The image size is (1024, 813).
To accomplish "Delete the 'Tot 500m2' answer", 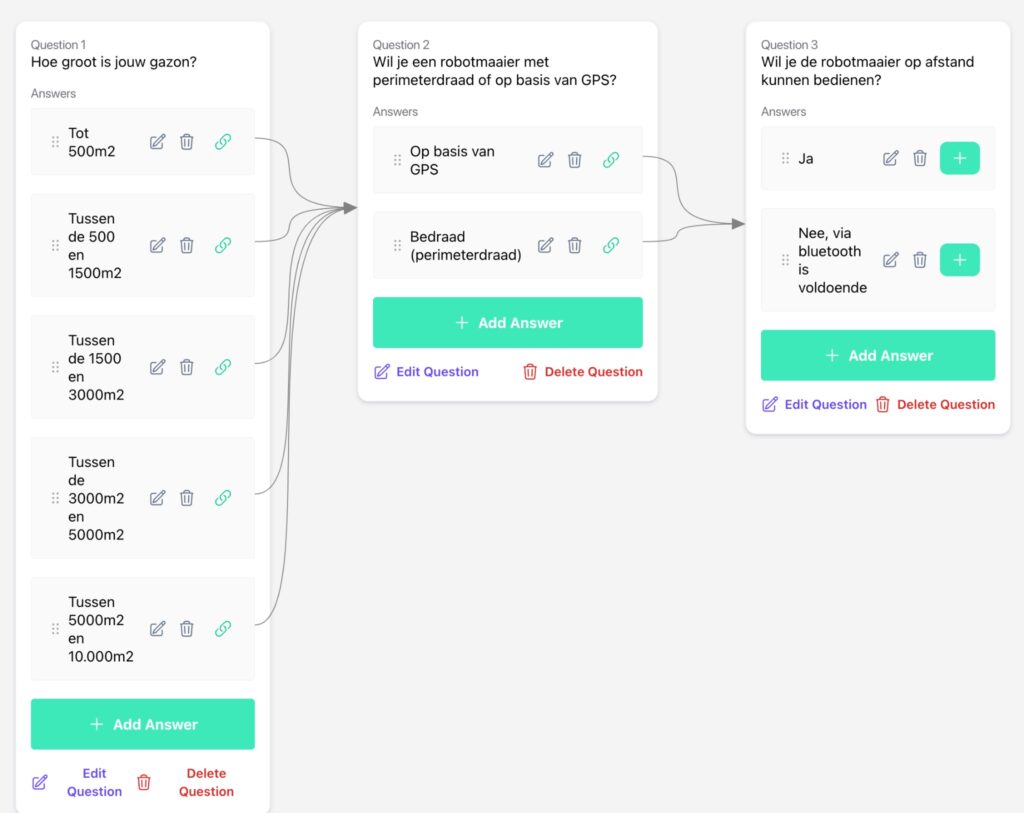I will coord(187,142).
